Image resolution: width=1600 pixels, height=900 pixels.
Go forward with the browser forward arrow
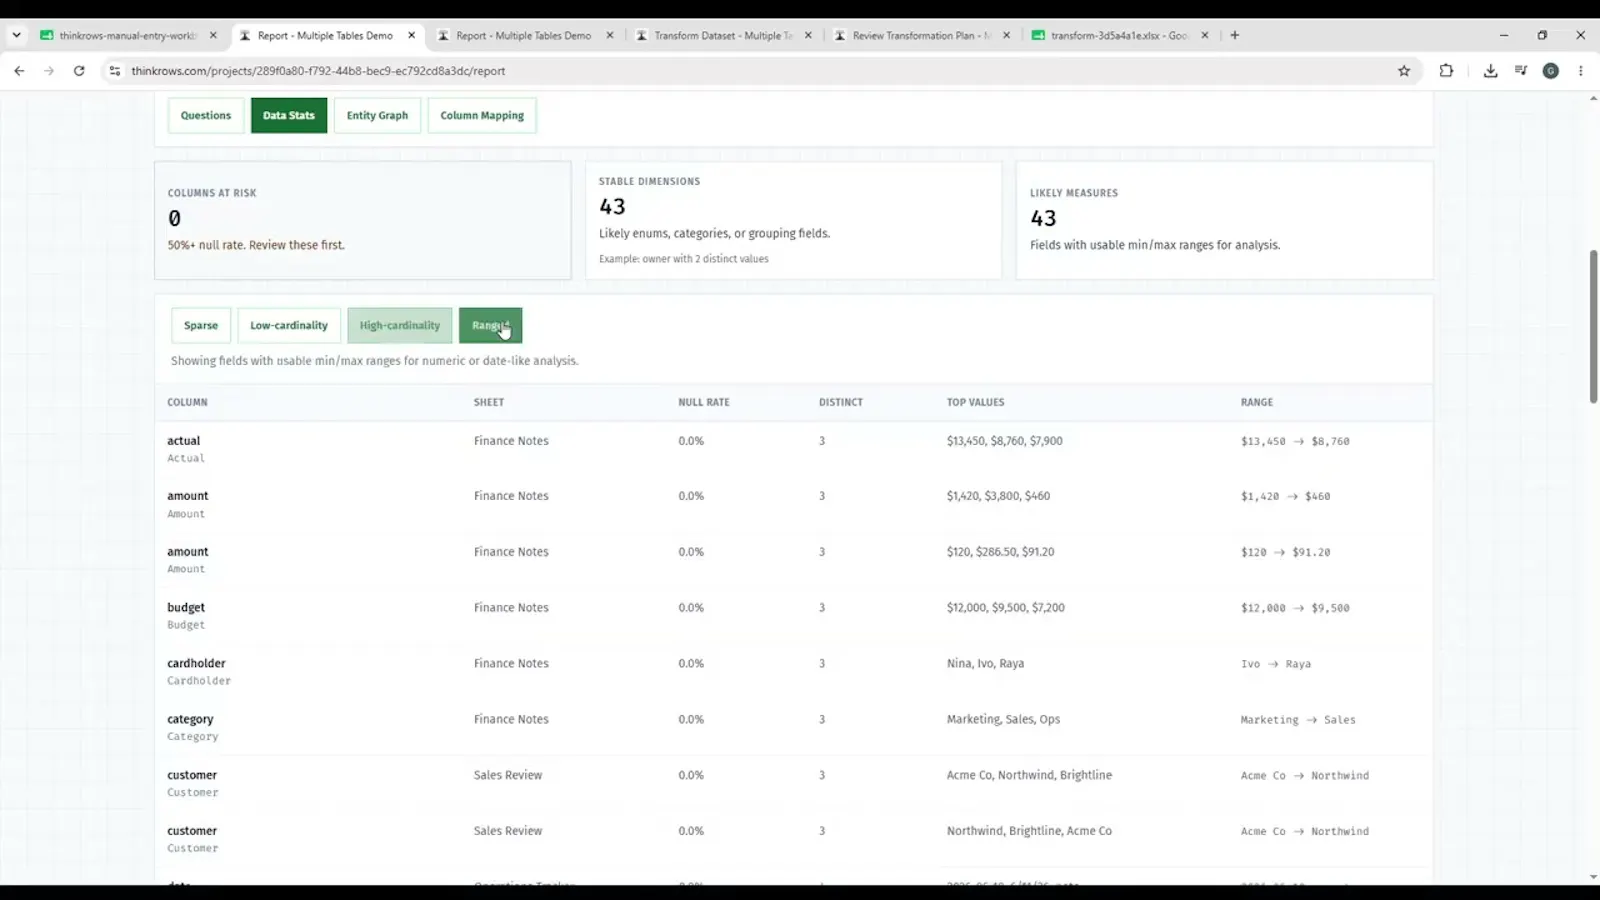(48, 71)
